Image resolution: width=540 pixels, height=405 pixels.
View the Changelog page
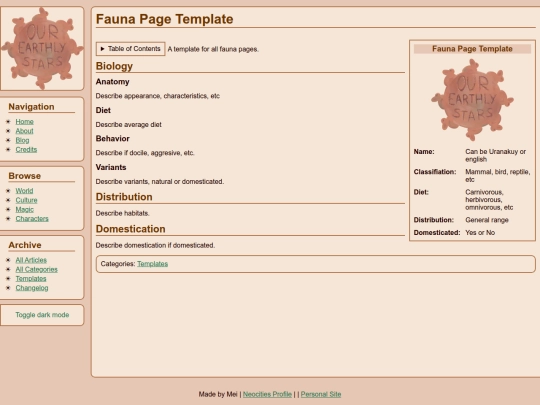(x=32, y=288)
